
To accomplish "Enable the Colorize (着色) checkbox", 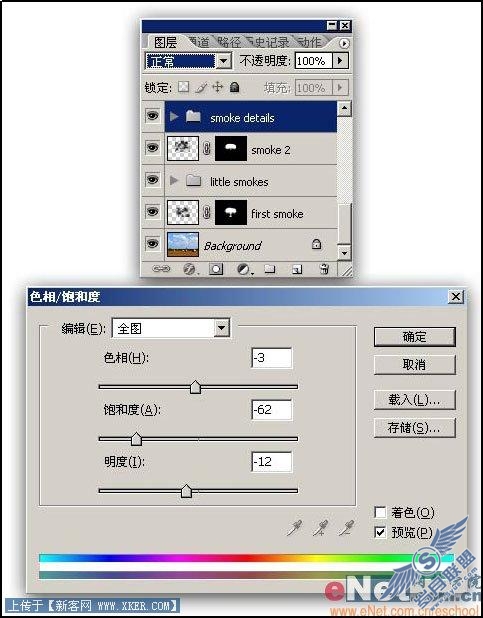I will (380, 512).
